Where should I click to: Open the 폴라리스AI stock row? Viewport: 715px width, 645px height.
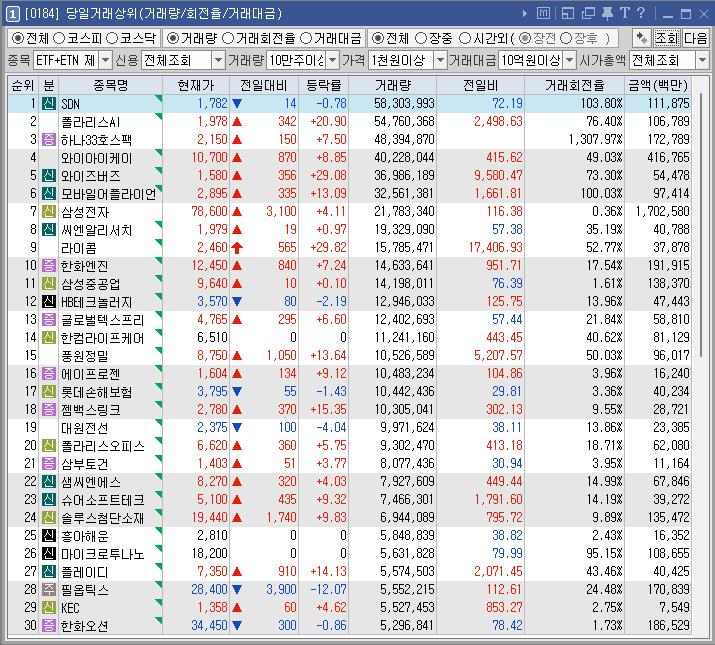click(350, 122)
